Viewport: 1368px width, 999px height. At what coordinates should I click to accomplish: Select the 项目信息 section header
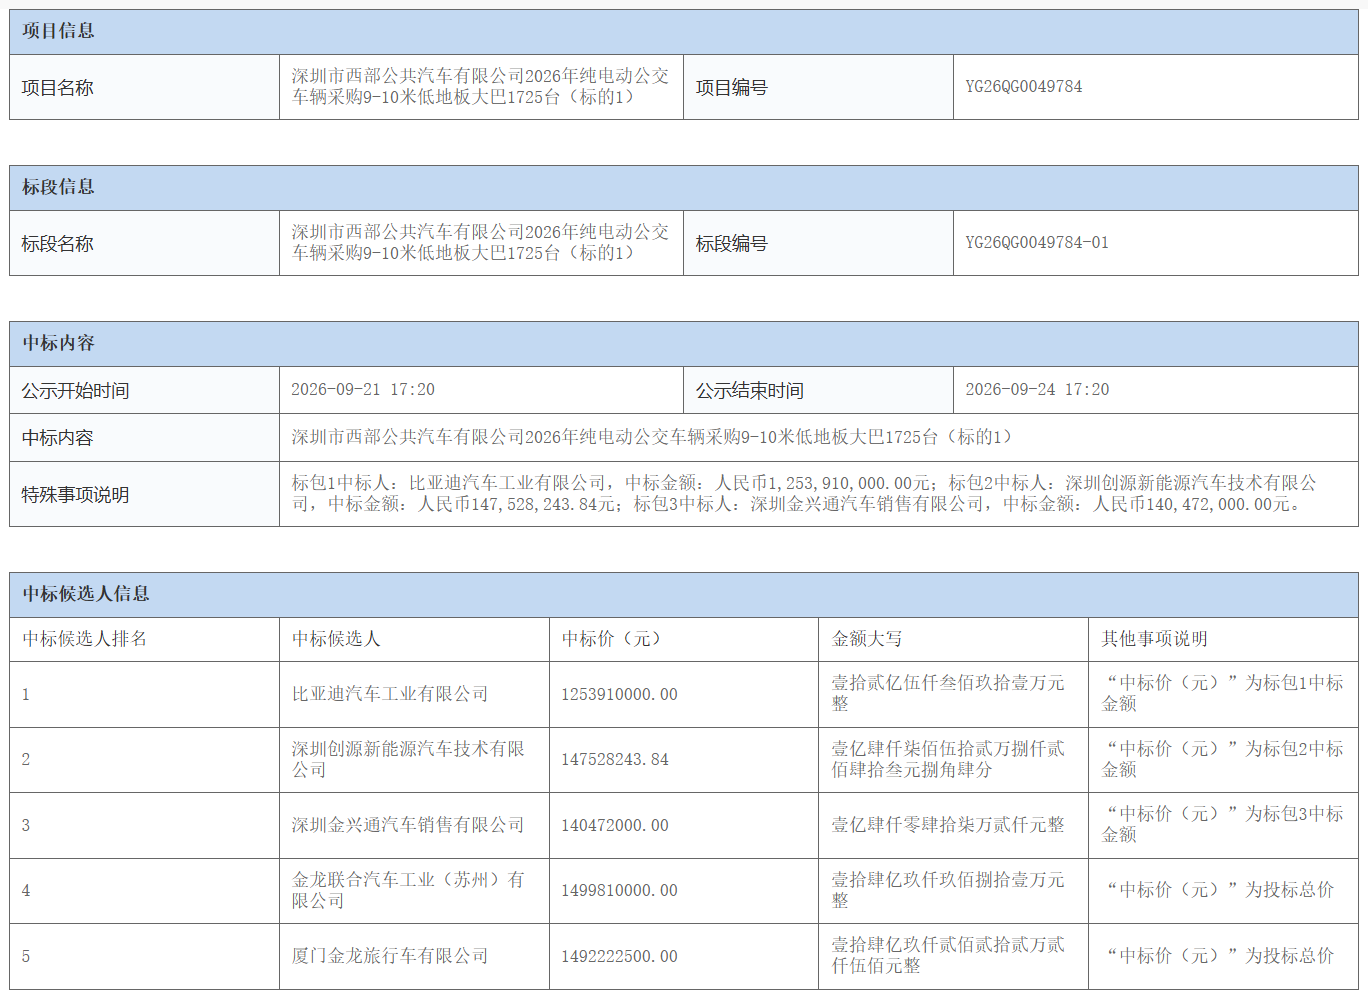coord(684,32)
